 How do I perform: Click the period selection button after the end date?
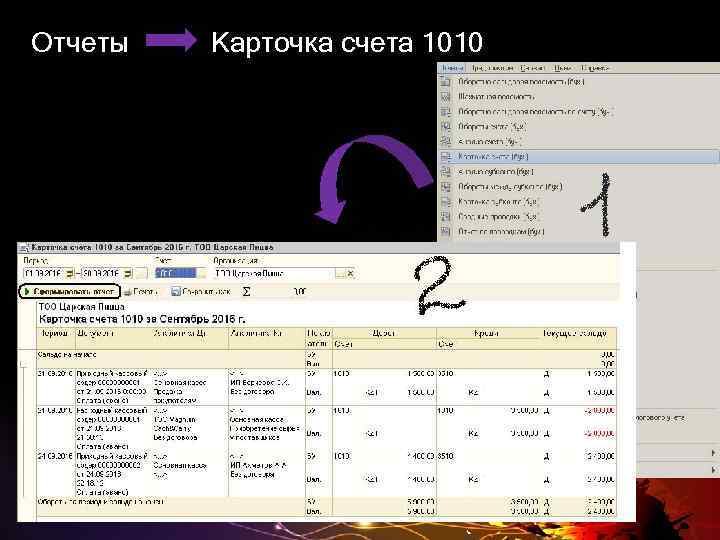click(141, 274)
